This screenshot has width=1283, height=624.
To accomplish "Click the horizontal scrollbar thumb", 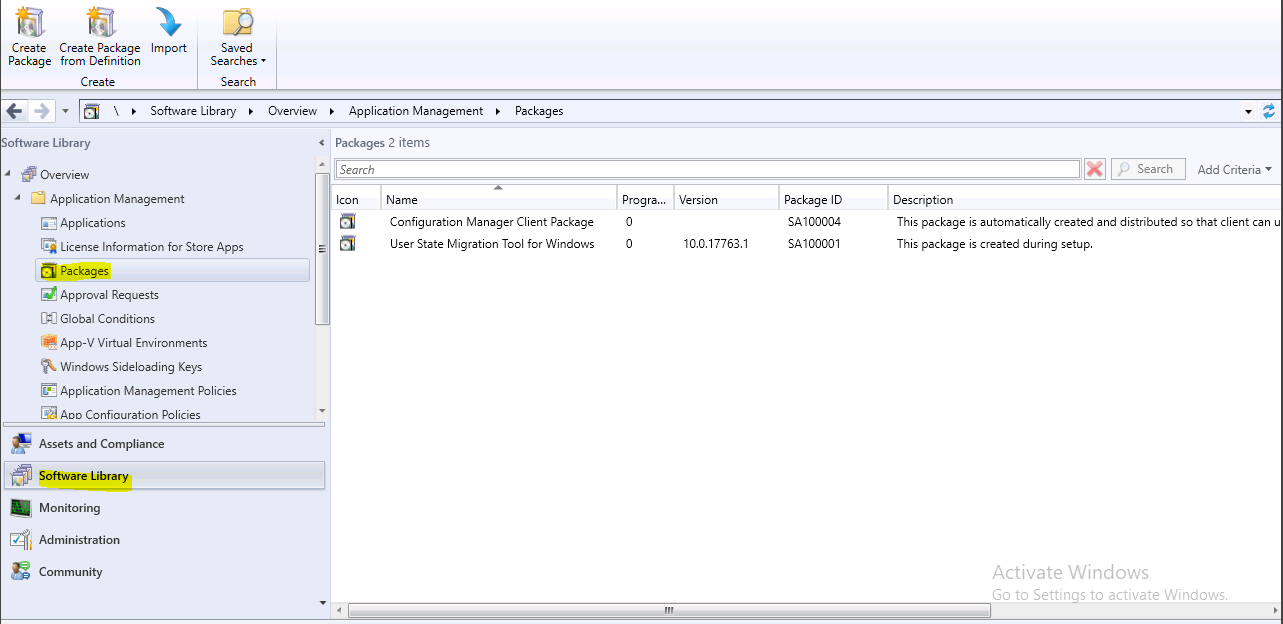I will pyautogui.click(x=668, y=610).
